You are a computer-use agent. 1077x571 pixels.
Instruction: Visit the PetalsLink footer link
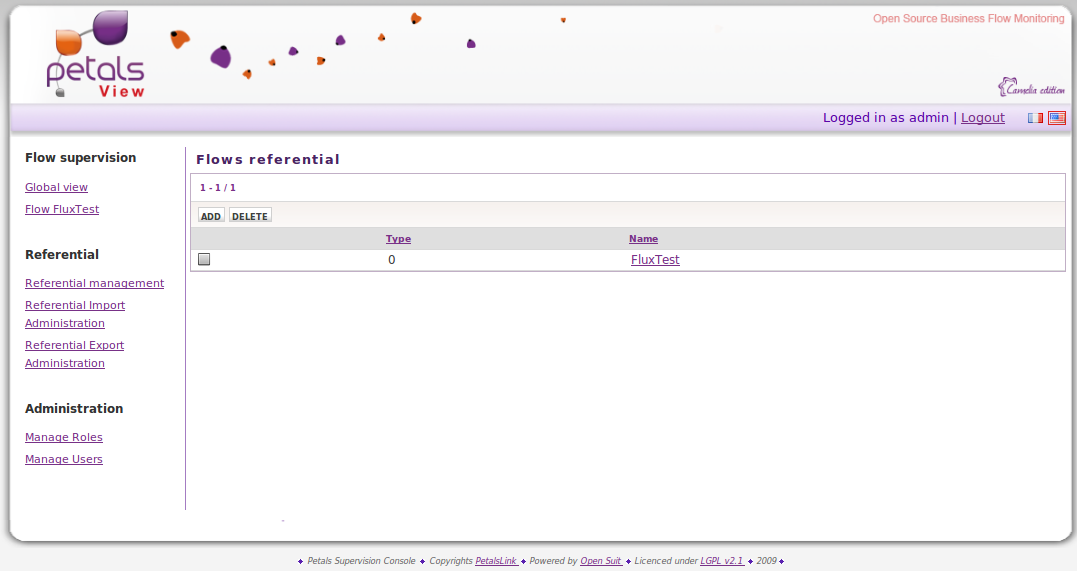pyautogui.click(x=496, y=561)
